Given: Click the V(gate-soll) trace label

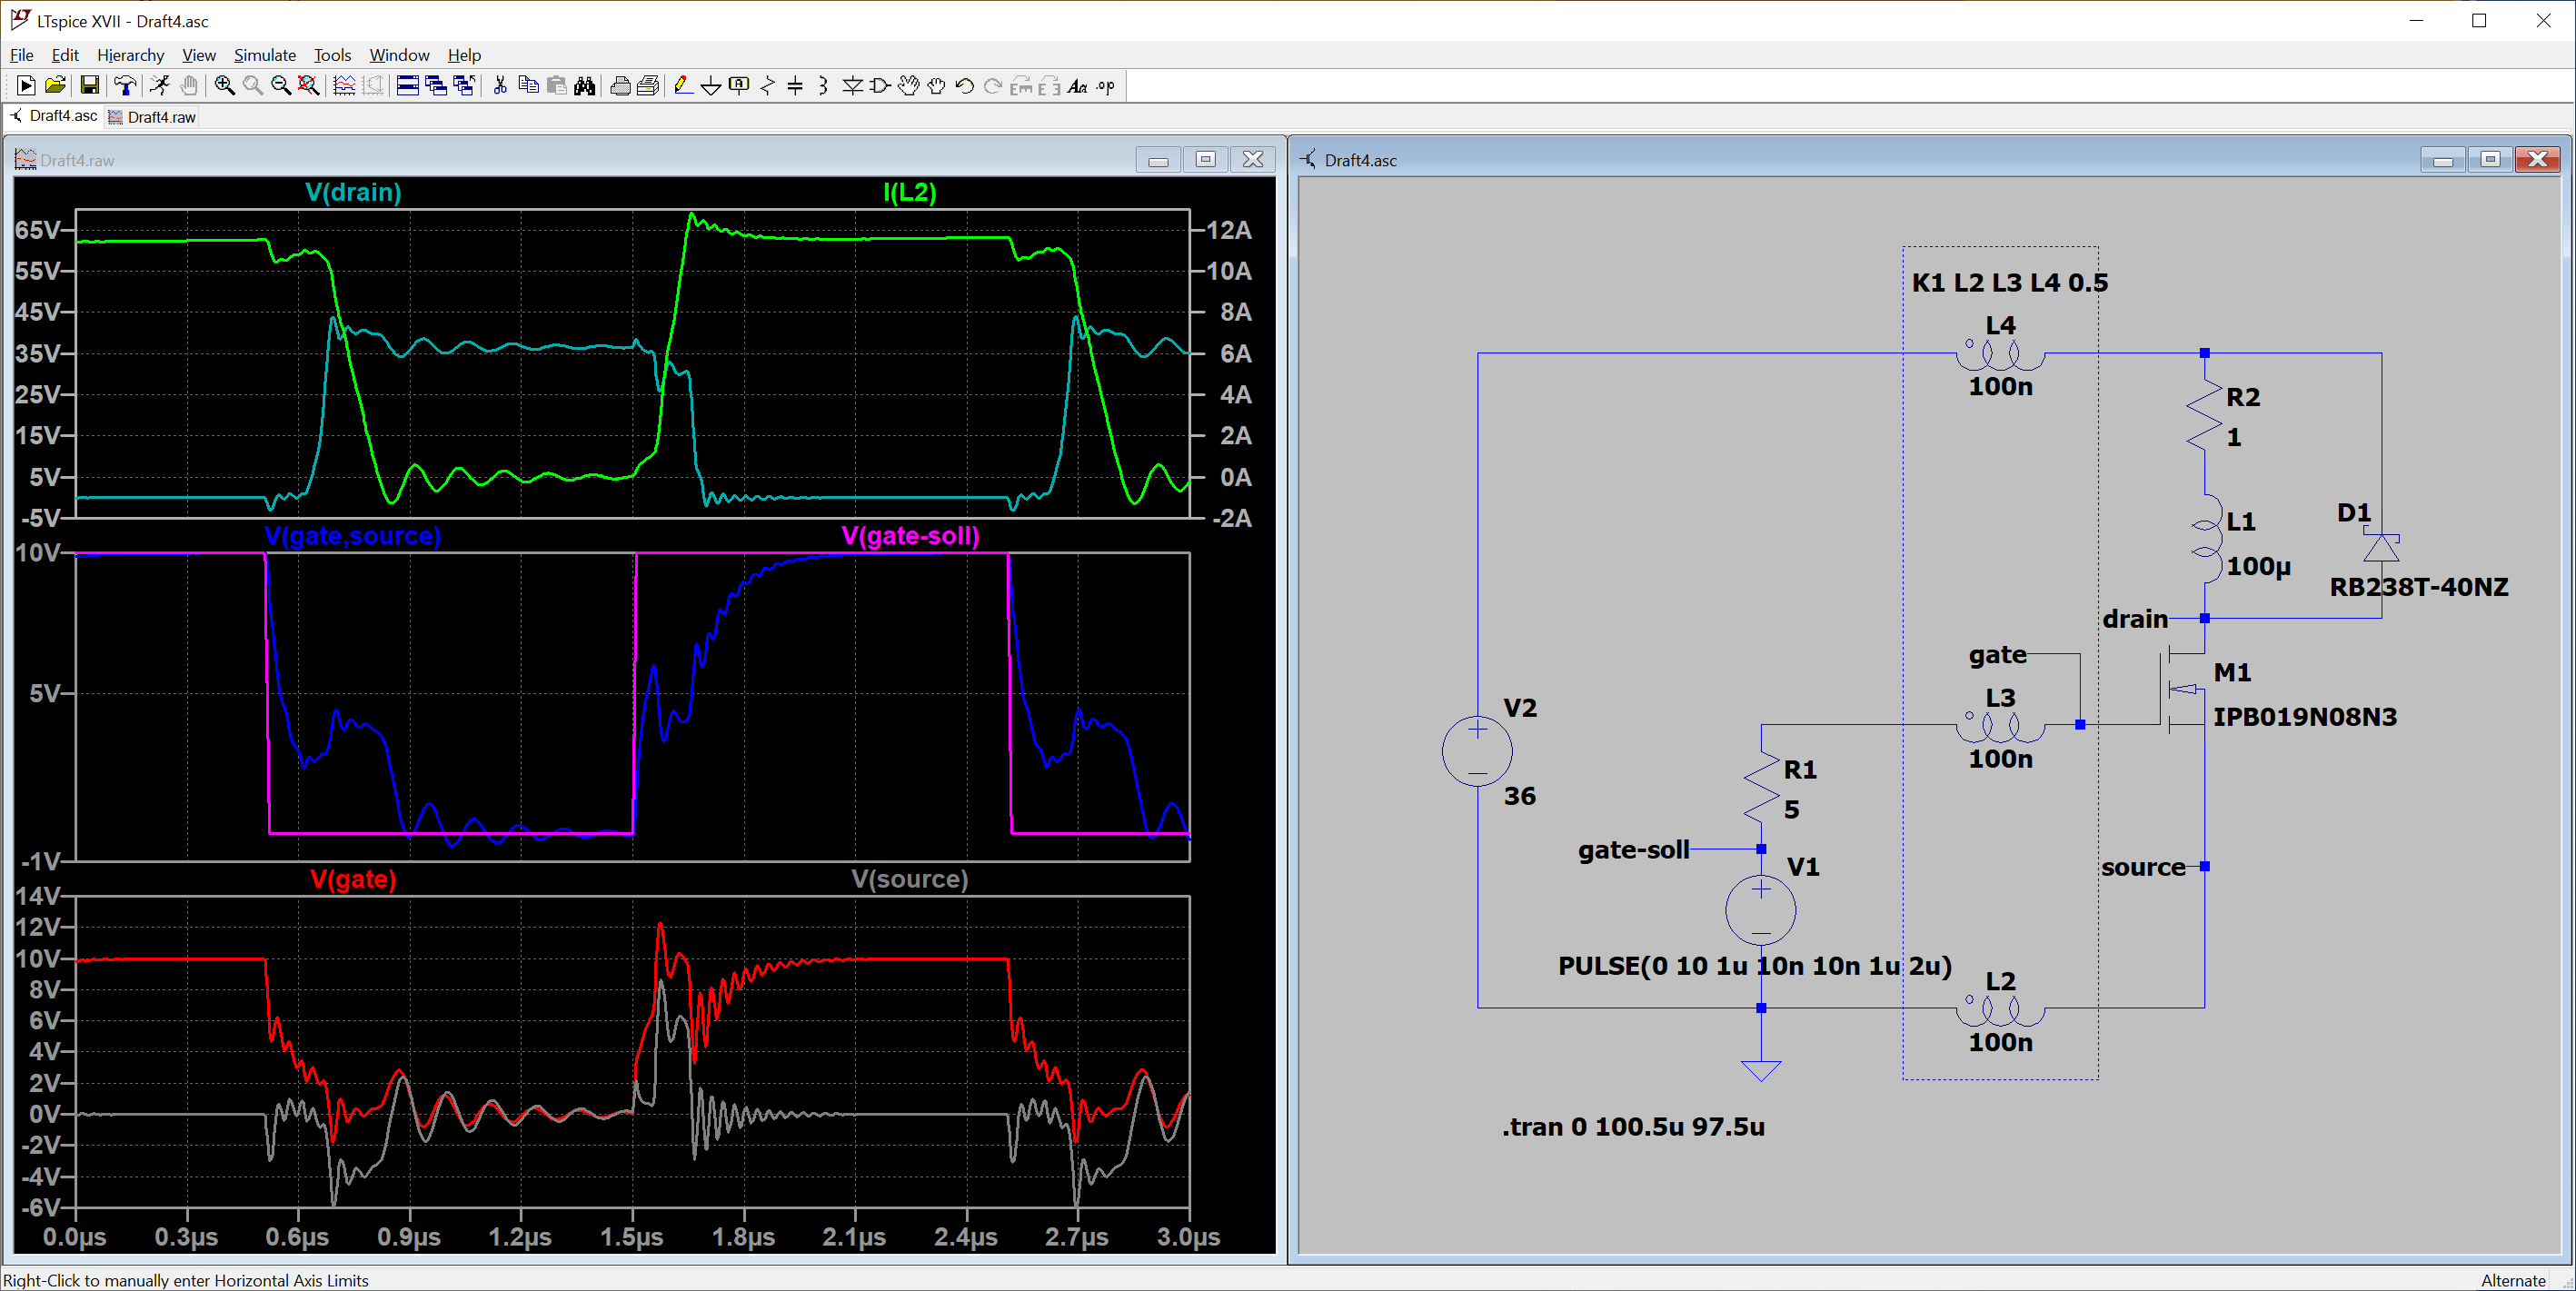Looking at the screenshot, I should pos(909,535).
